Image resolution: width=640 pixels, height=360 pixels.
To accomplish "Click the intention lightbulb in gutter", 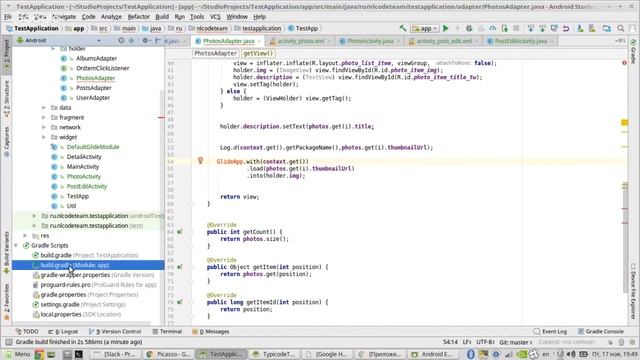I will [x=200, y=160].
